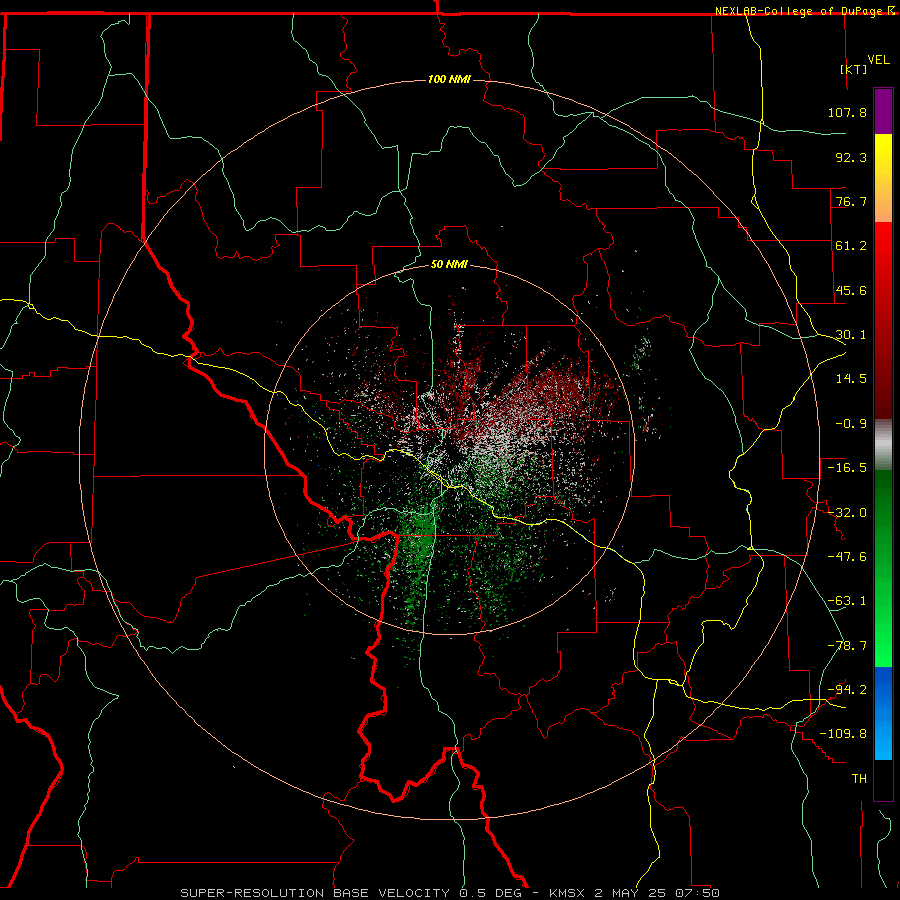
Task: Click the green segment of the color bar
Action: (x=883, y=568)
